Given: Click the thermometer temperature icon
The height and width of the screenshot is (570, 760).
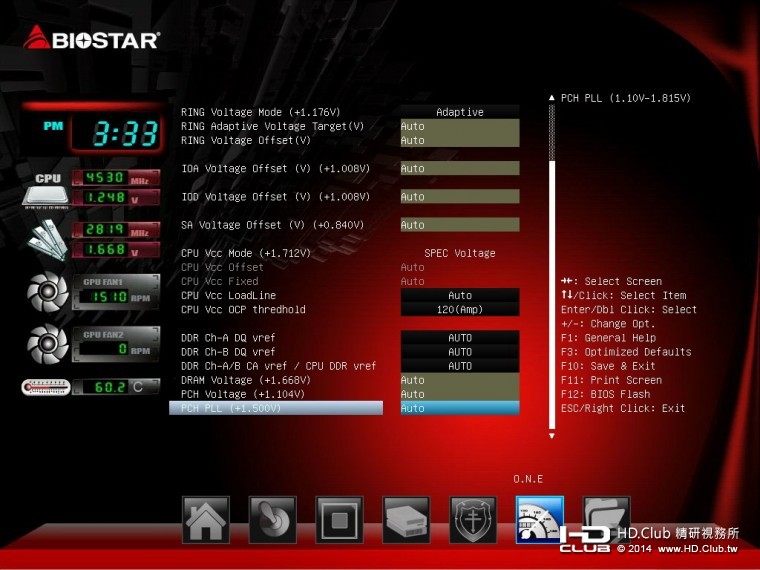Looking at the screenshot, I should pos(46,387).
